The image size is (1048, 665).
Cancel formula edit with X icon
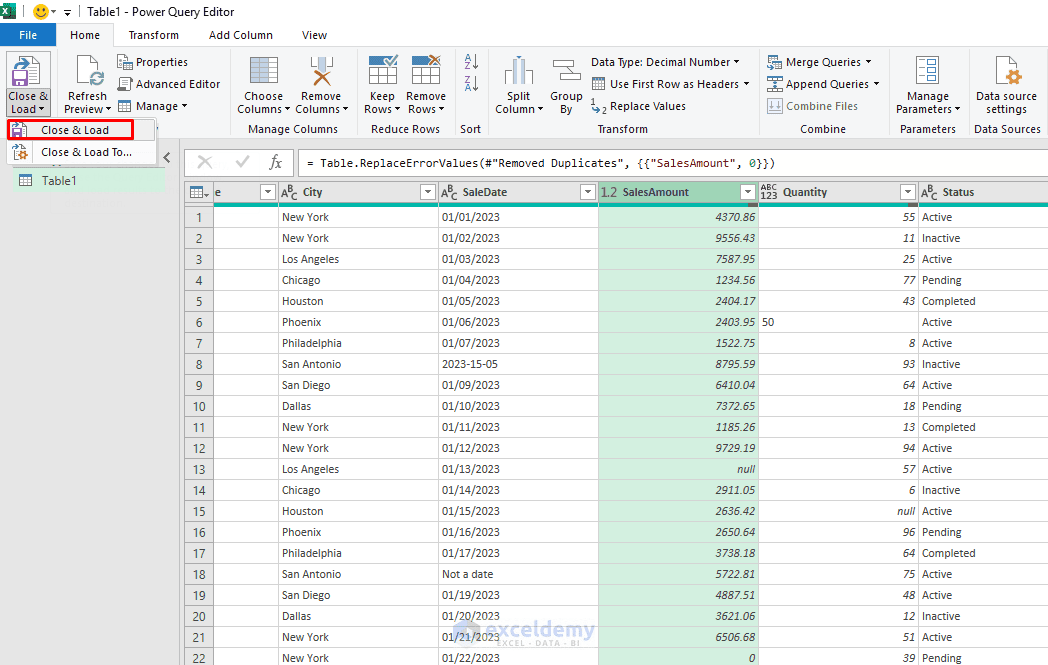tap(205, 162)
